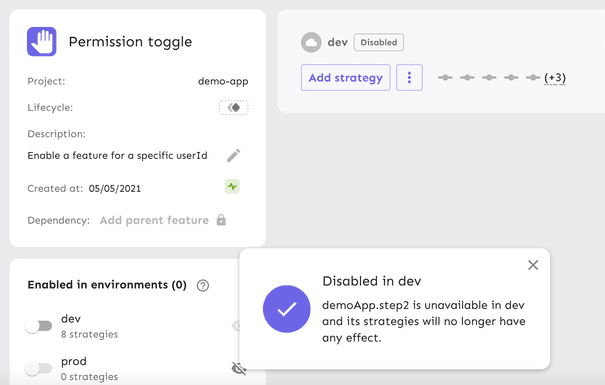The width and height of the screenshot is (605, 385).
Task: Dismiss the Disabled in dev notification
Action: pyautogui.click(x=533, y=265)
